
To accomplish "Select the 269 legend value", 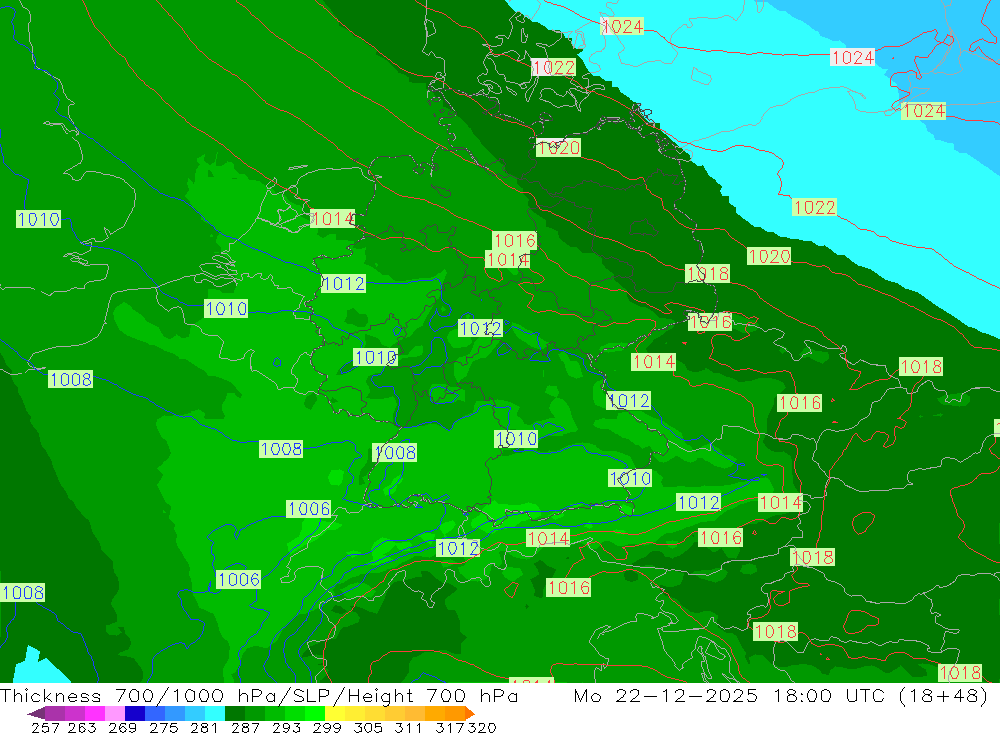I will pyautogui.click(x=121, y=727).
